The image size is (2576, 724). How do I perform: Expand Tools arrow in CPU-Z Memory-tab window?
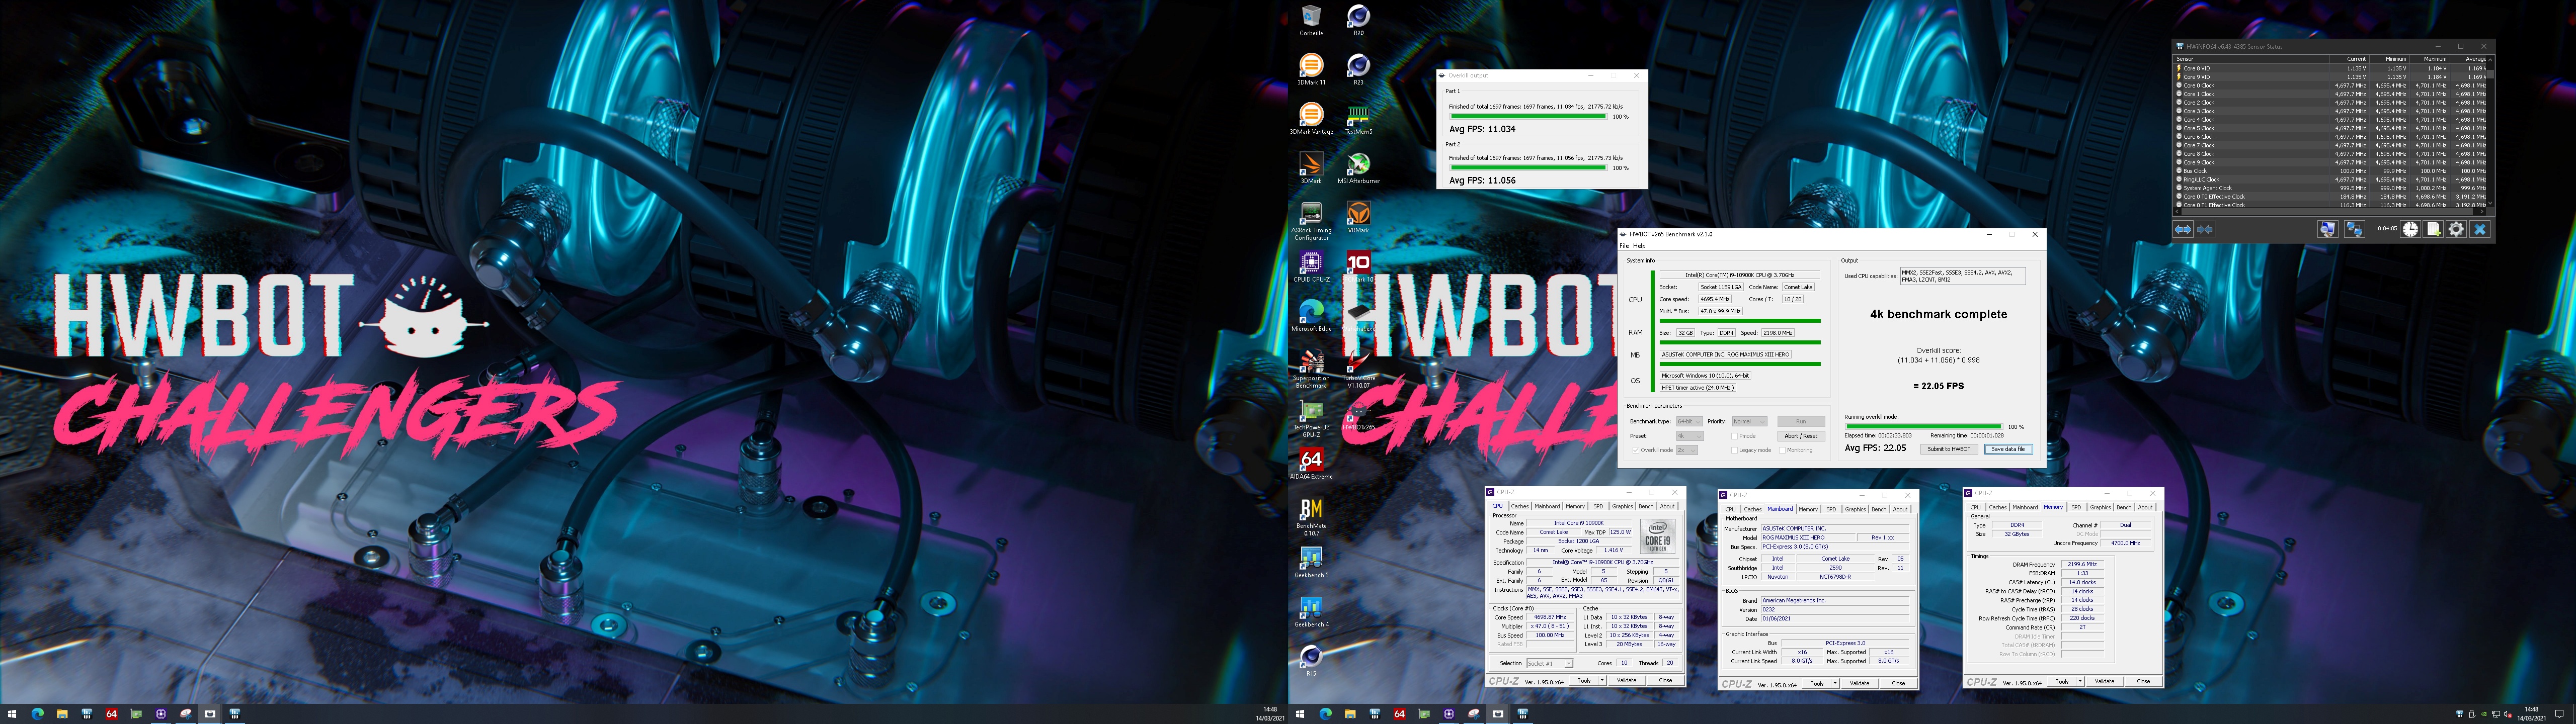[x=2080, y=681]
